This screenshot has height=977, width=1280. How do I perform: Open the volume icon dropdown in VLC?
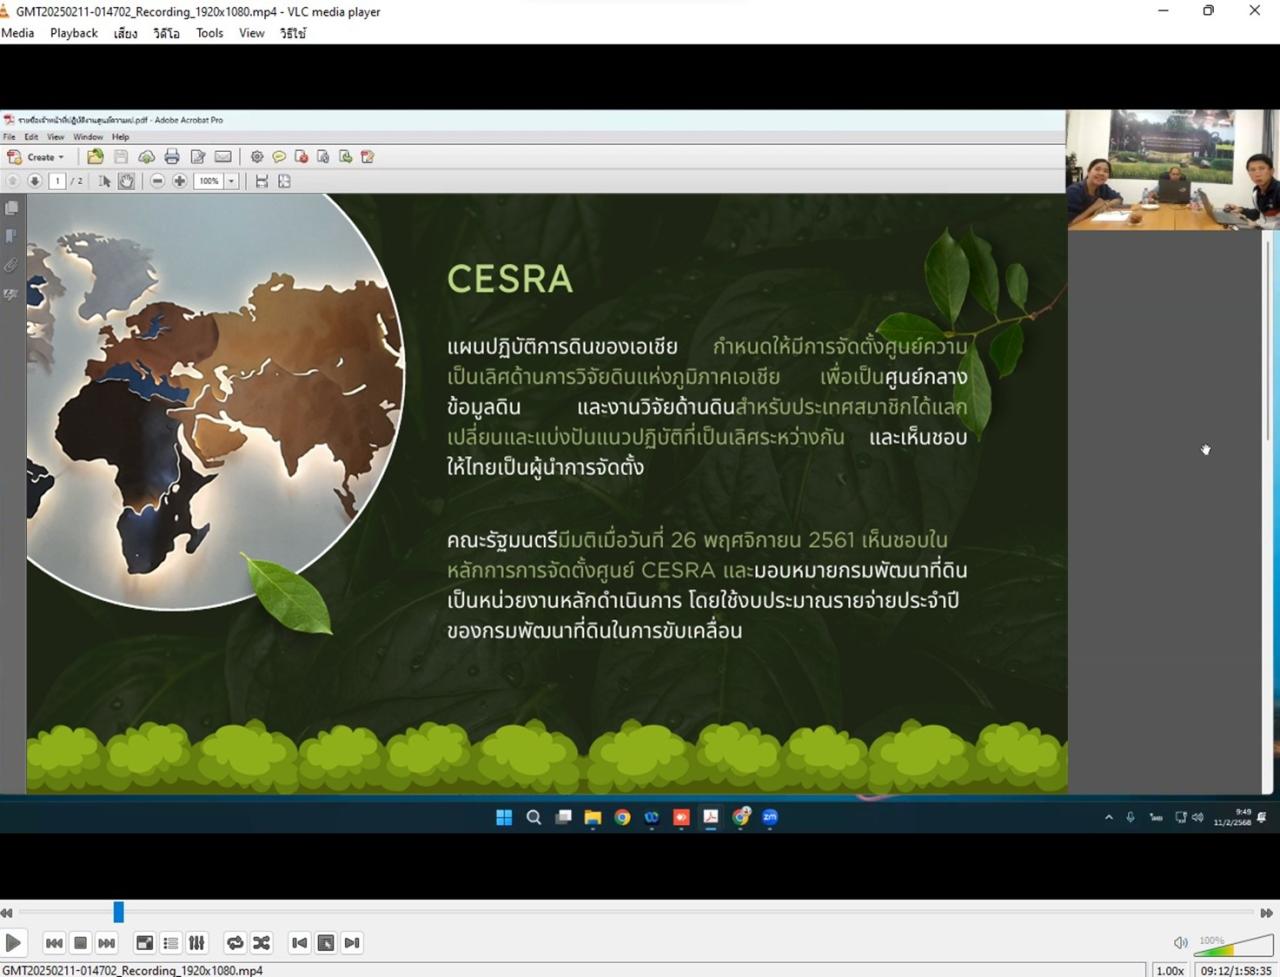point(1180,942)
